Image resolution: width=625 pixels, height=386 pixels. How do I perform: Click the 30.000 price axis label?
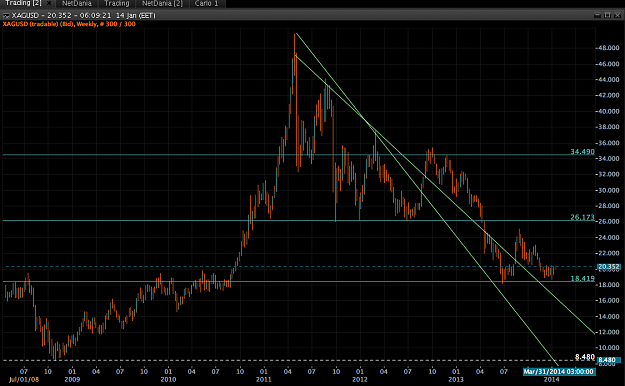[609, 190]
